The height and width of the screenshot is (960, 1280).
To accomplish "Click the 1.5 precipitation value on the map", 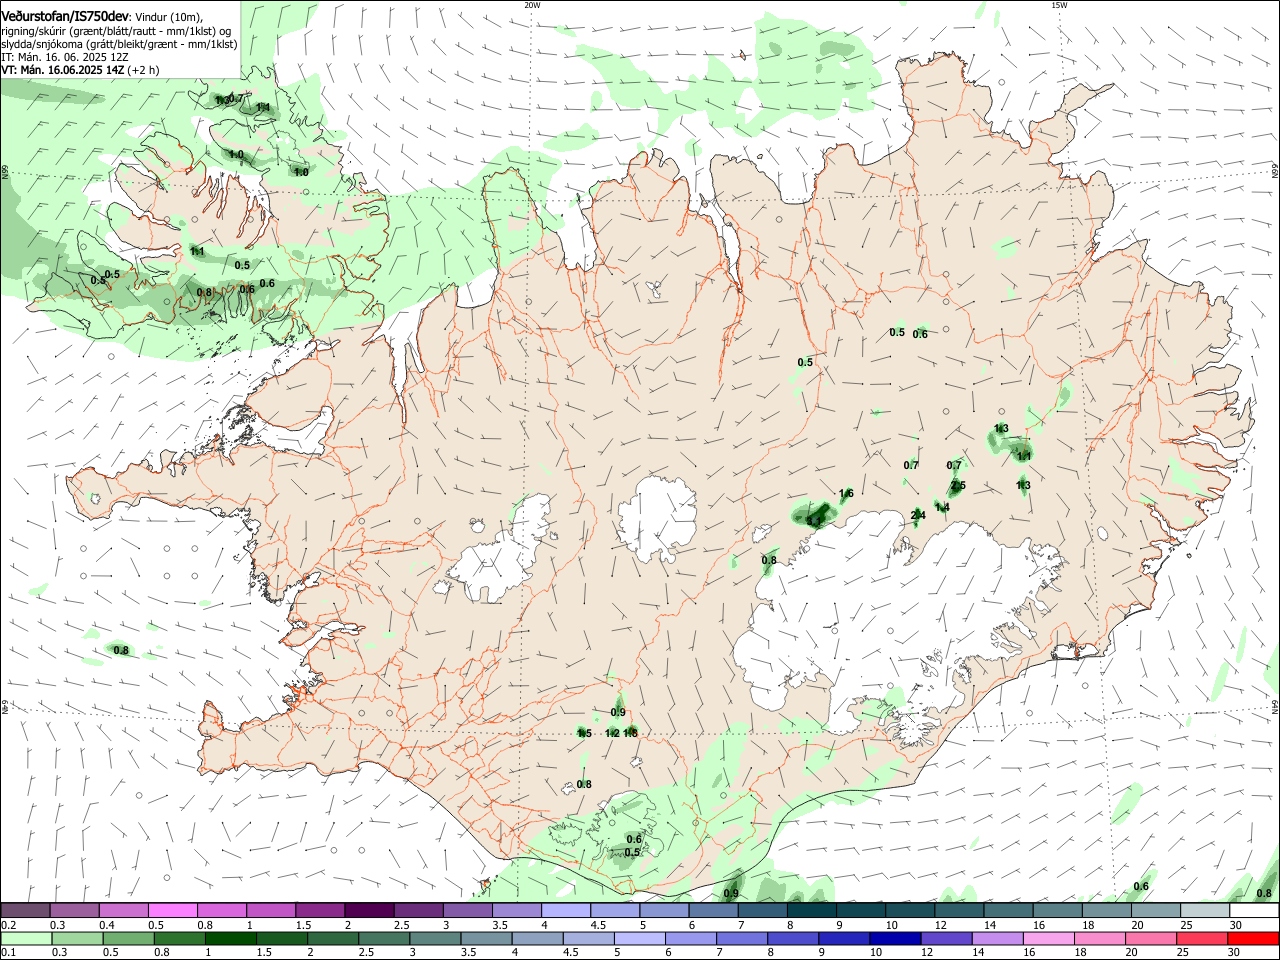I will (x=584, y=733).
